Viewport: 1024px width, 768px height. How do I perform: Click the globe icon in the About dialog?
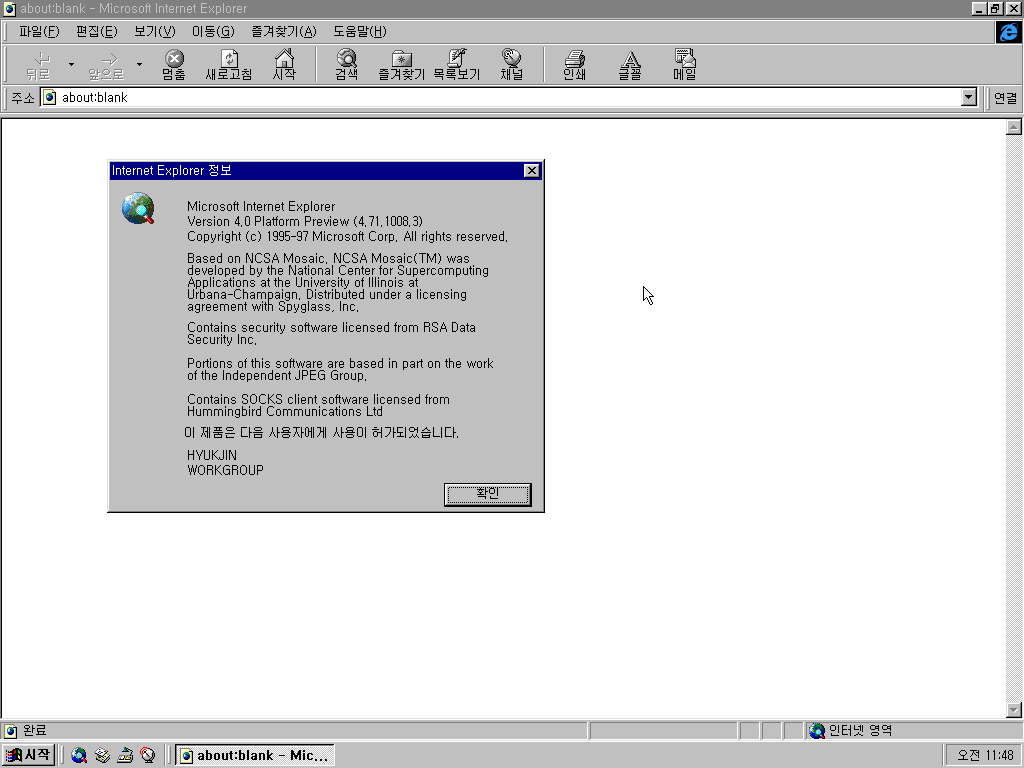[138, 208]
